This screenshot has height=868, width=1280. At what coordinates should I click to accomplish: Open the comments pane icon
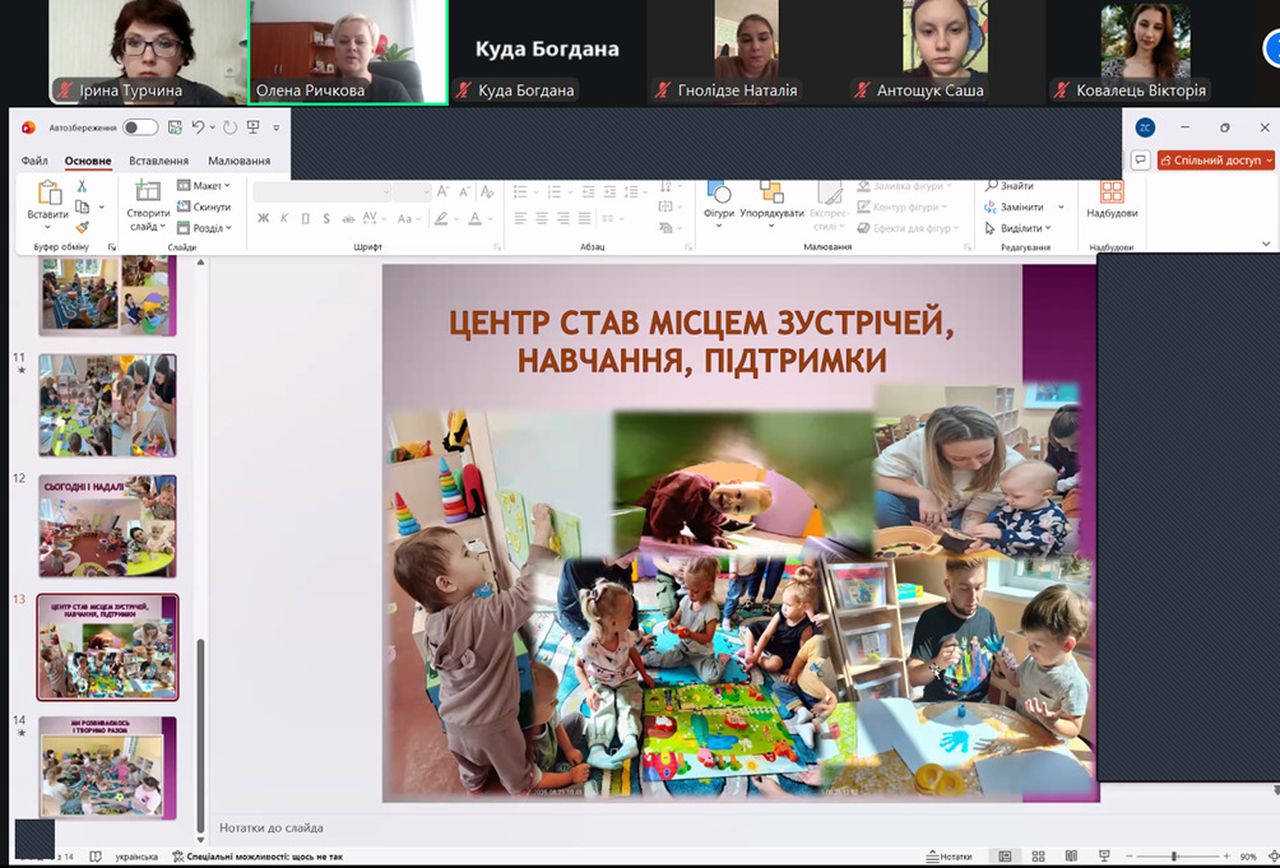pyautogui.click(x=1140, y=160)
